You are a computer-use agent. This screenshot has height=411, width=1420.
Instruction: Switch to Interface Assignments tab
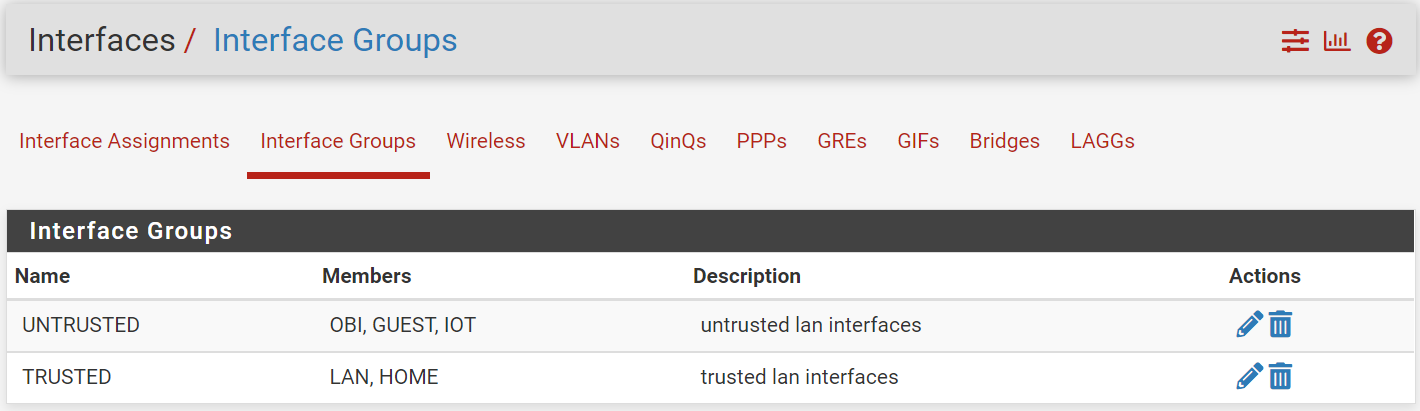tap(124, 141)
